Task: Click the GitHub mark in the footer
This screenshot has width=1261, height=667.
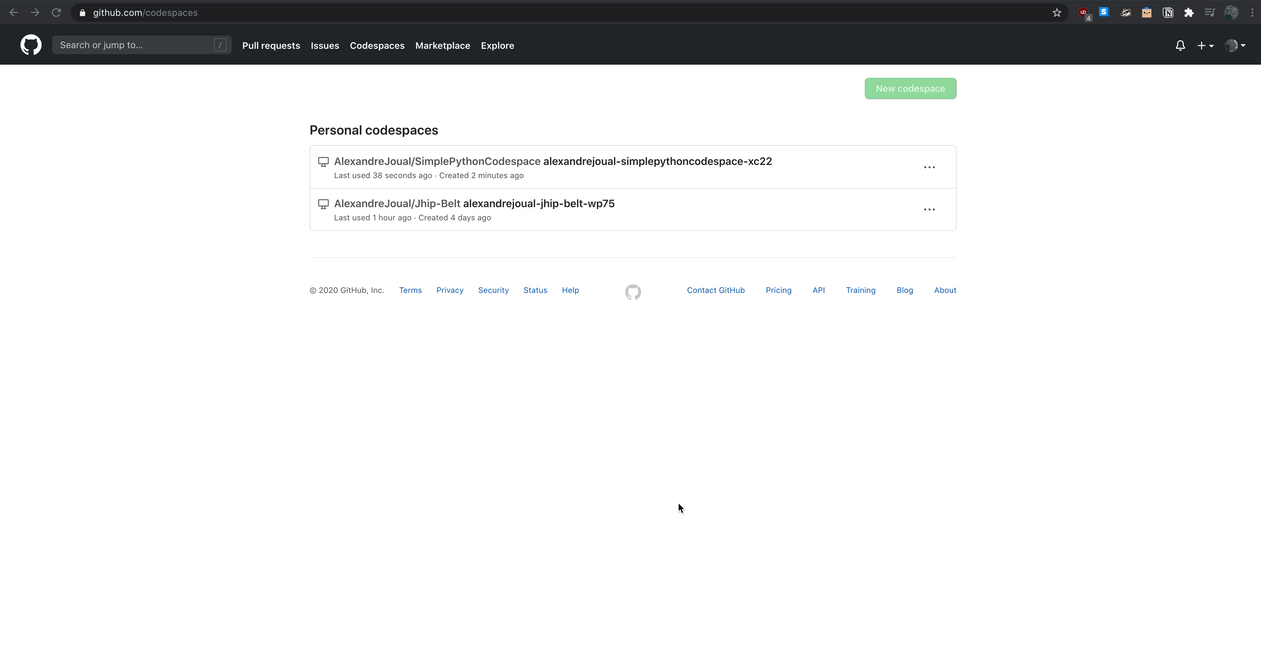Action: click(632, 292)
